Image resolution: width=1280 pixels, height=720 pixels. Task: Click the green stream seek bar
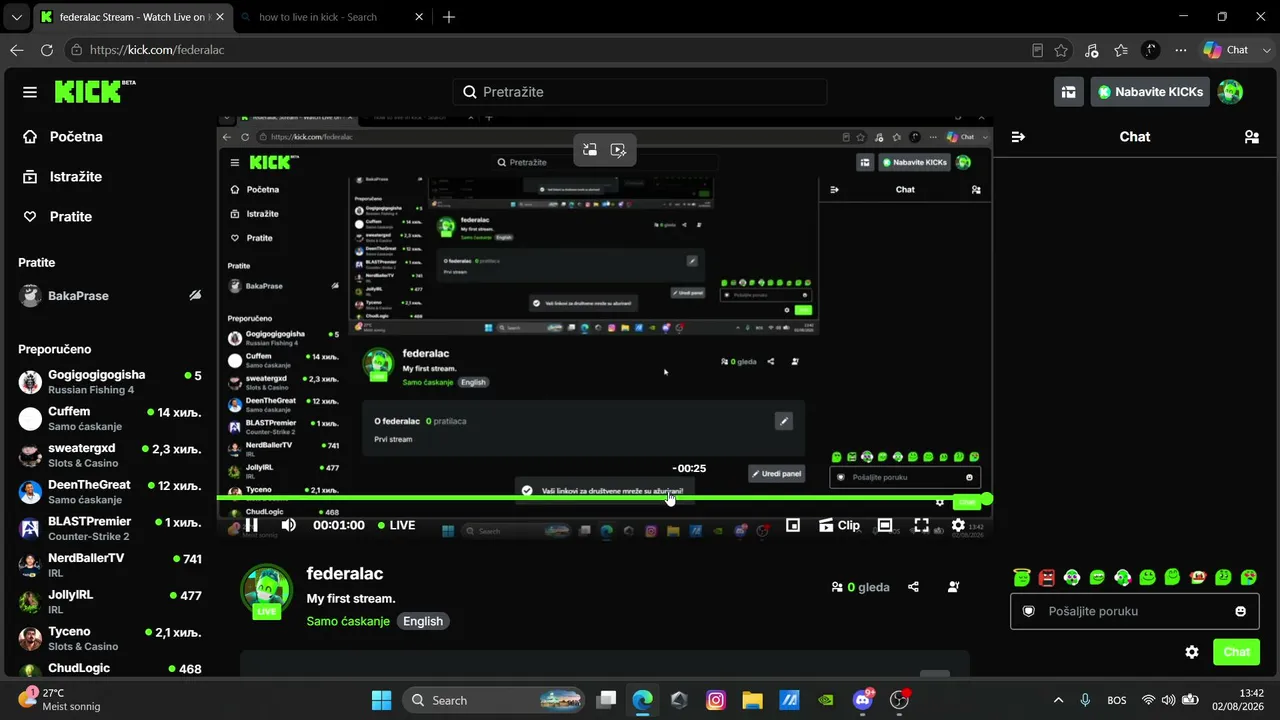click(604, 498)
